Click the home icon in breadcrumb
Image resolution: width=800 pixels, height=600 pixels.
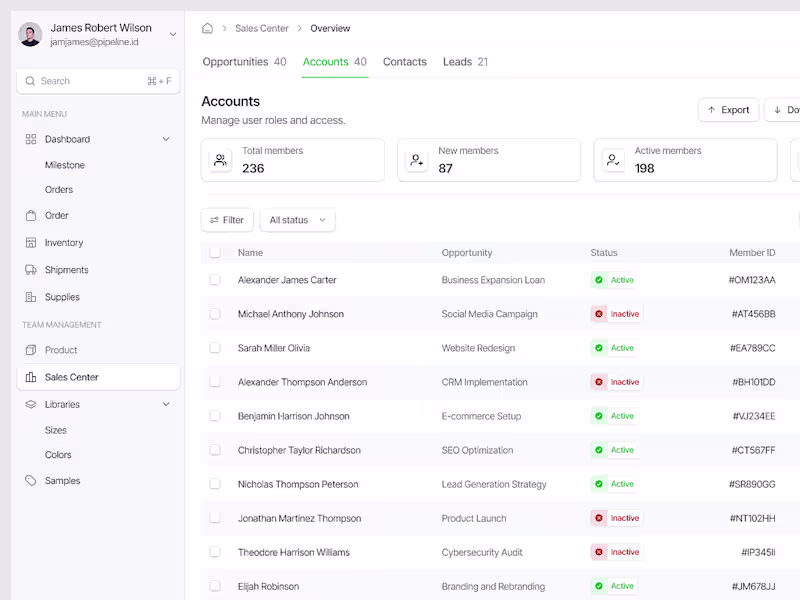click(208, 28)
